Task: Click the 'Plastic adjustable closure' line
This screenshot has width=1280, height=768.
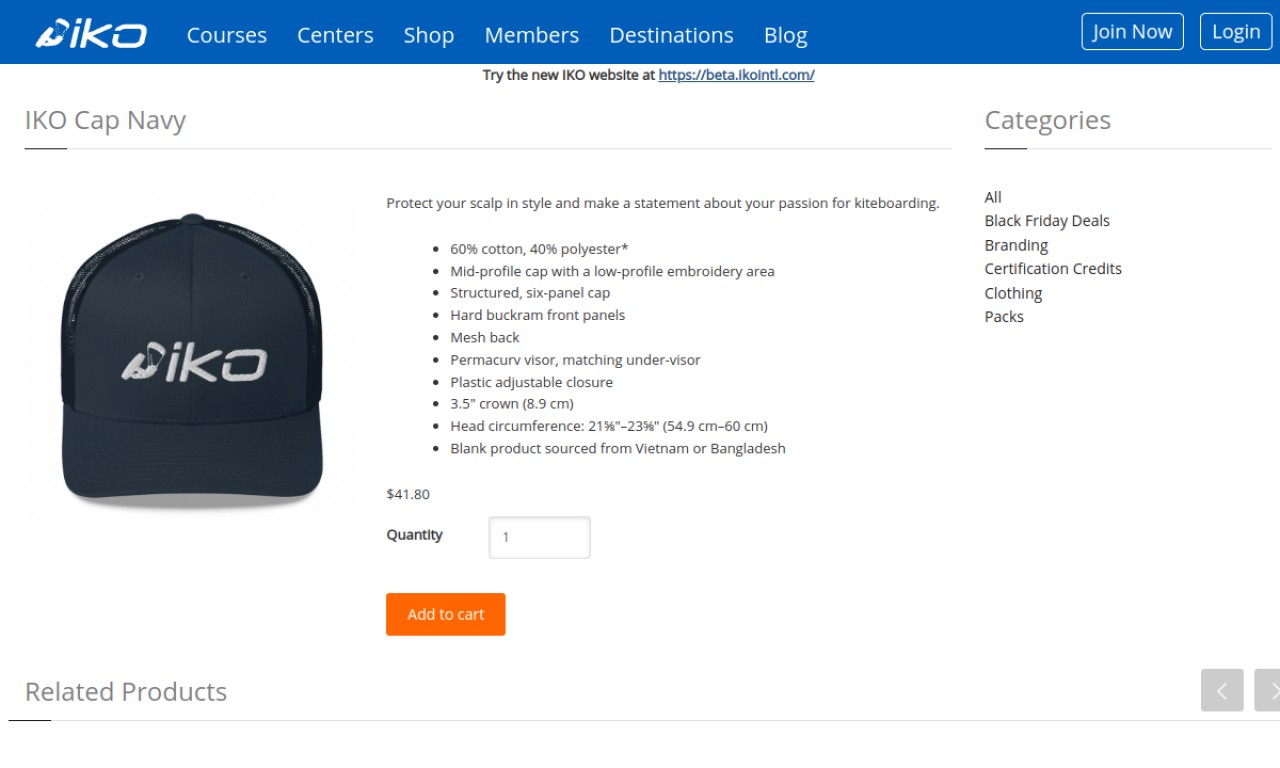Action: point(531,382)
